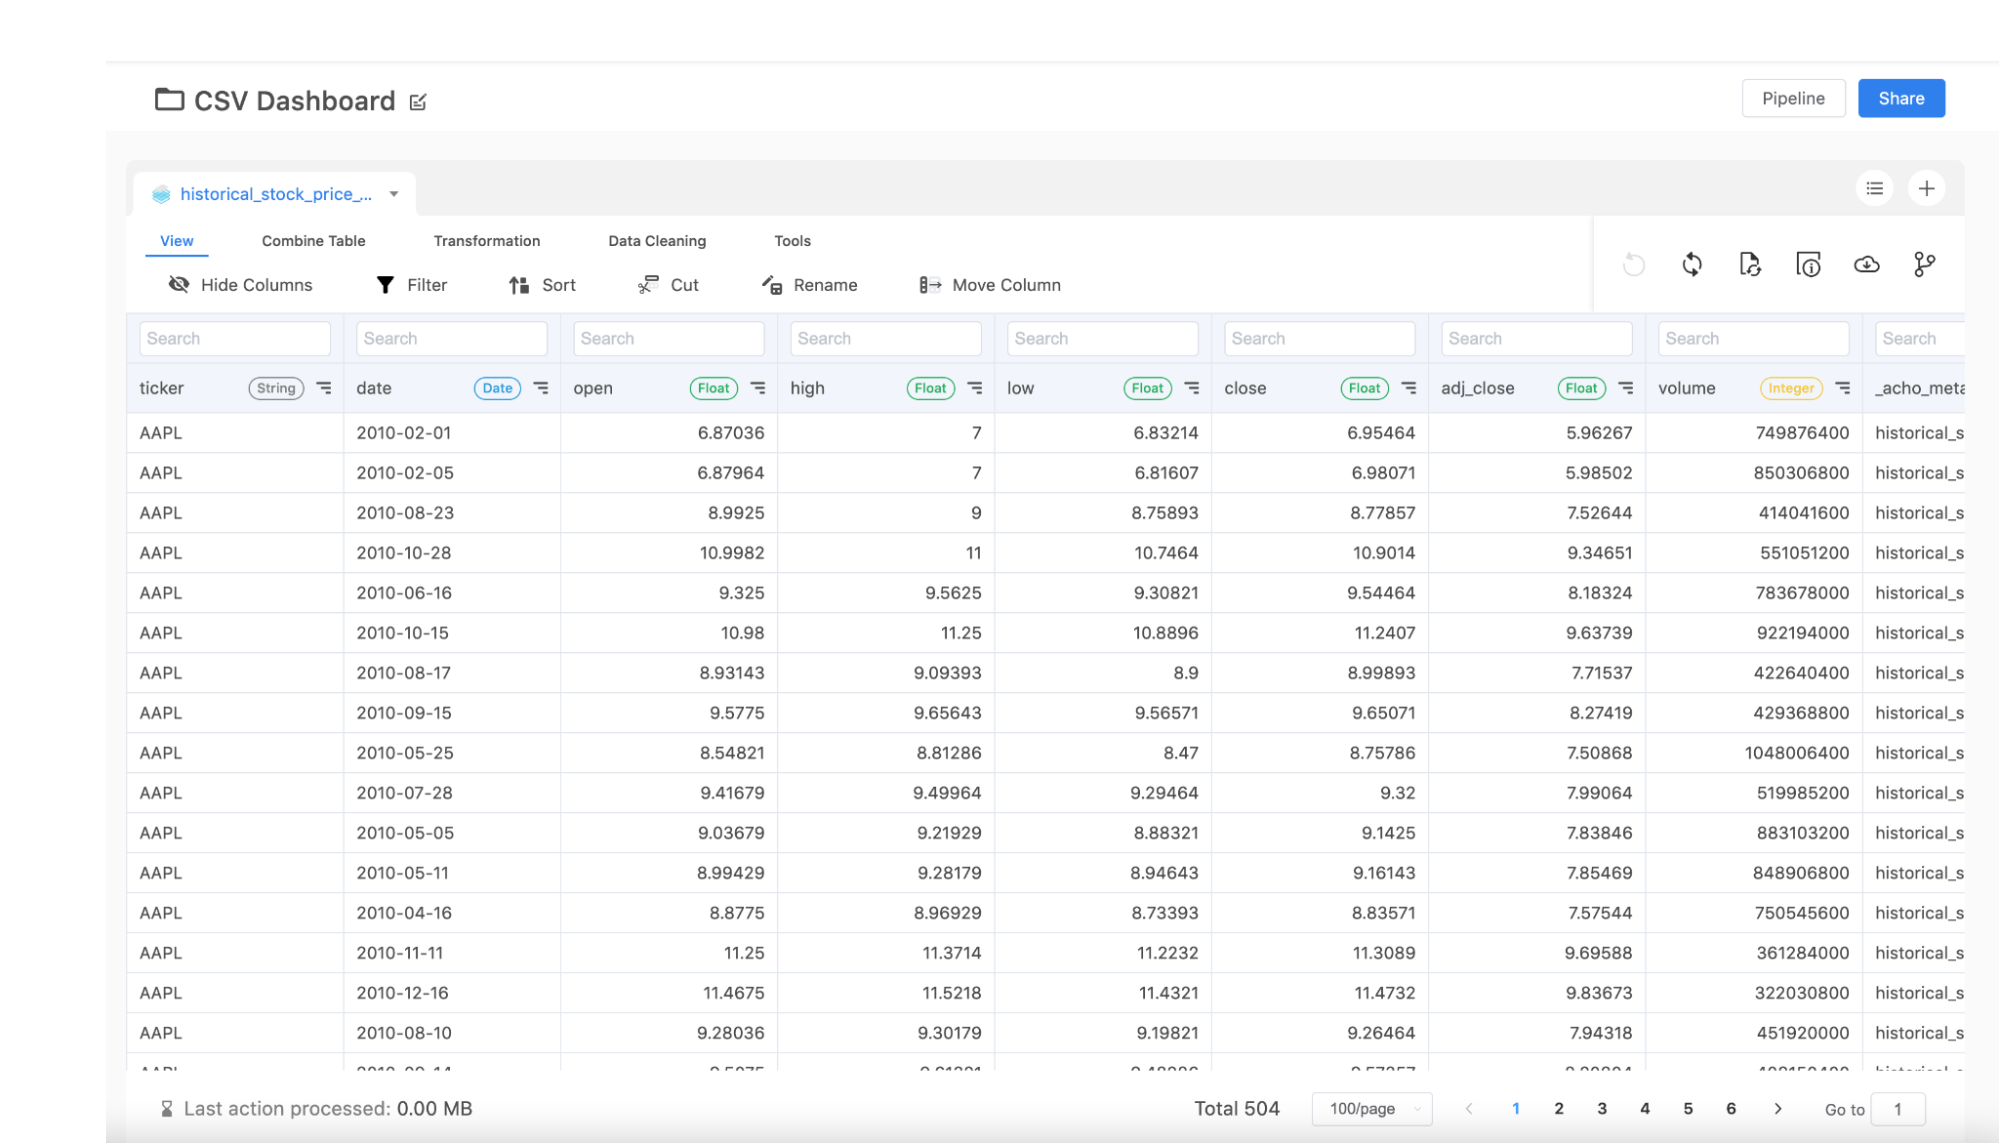Add a new table with plus icon
The image size is (1999, 1143).
[x=1926, y=188]
